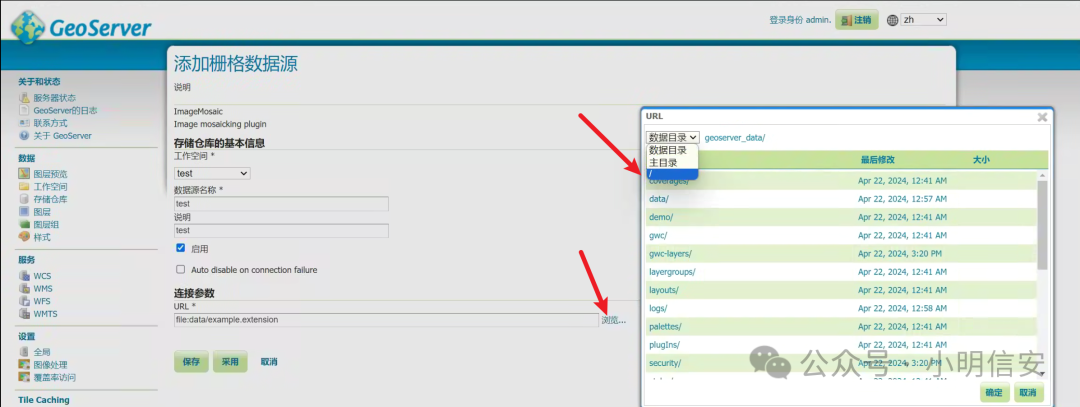Click the WFS service icon

pos(24,301)
